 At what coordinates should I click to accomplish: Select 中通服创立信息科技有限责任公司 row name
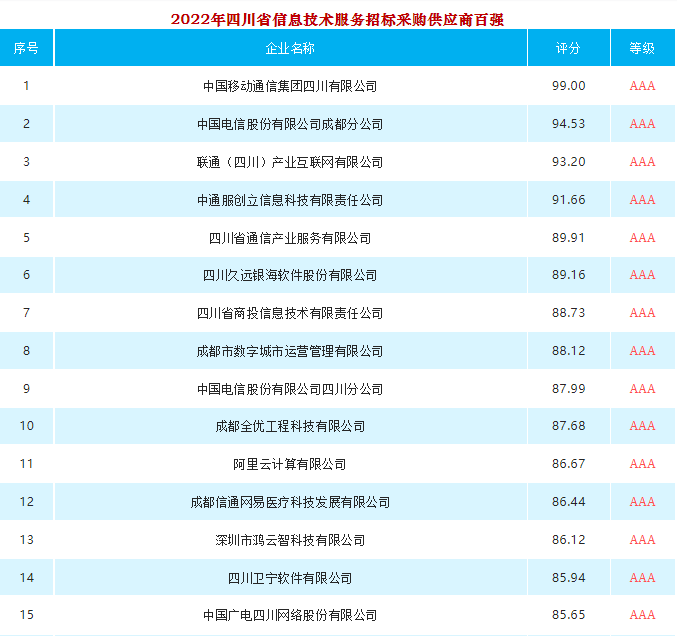290,200
